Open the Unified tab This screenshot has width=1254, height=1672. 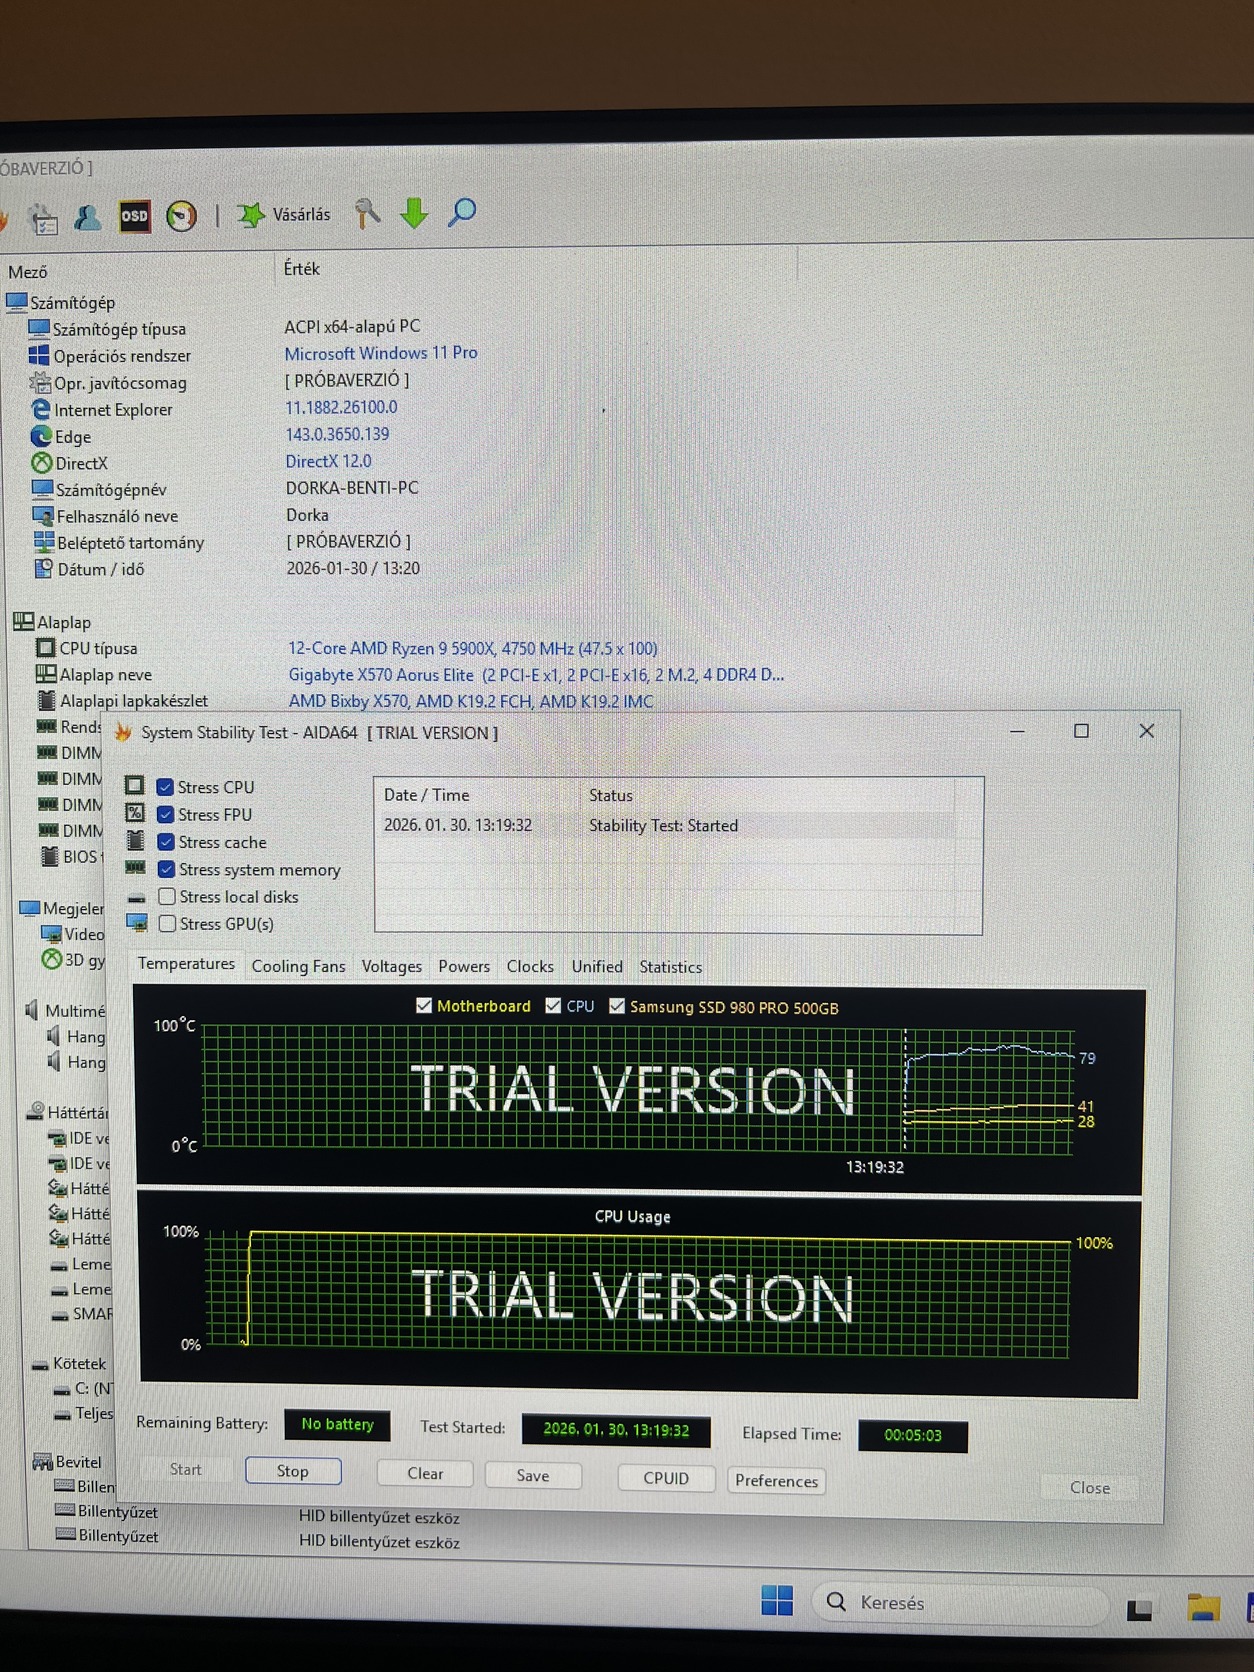[597, 966]
